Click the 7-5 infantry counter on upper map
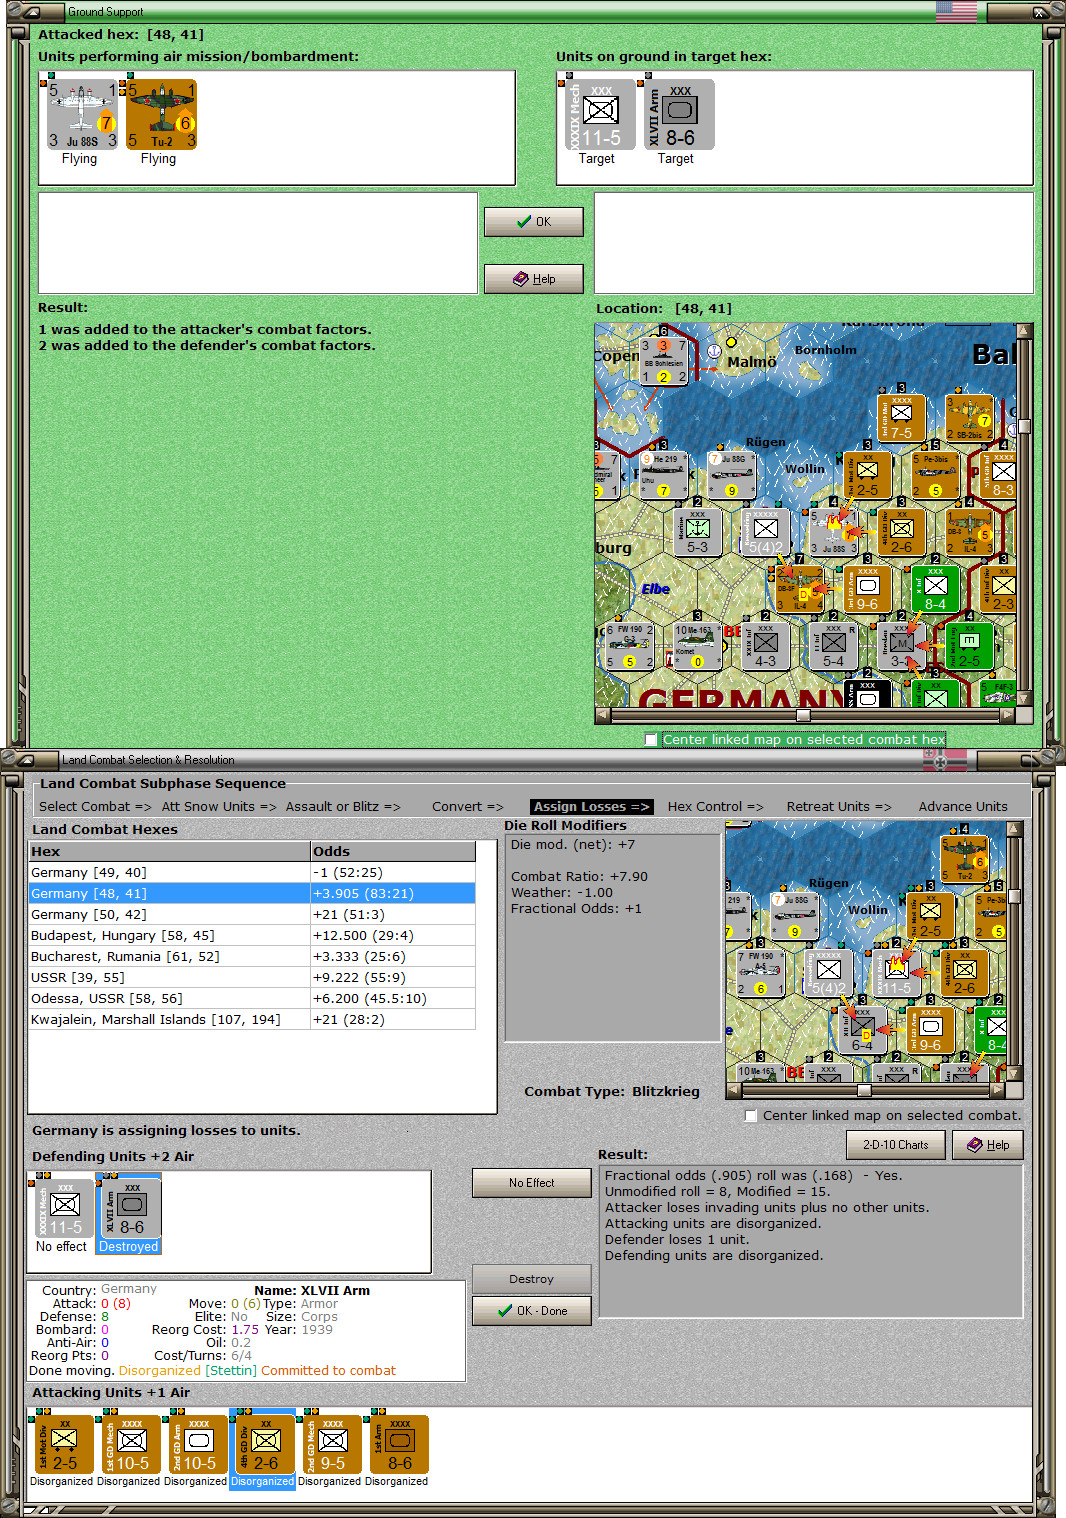Screen dimensions: 1066x1518 (x=901, y=418)
